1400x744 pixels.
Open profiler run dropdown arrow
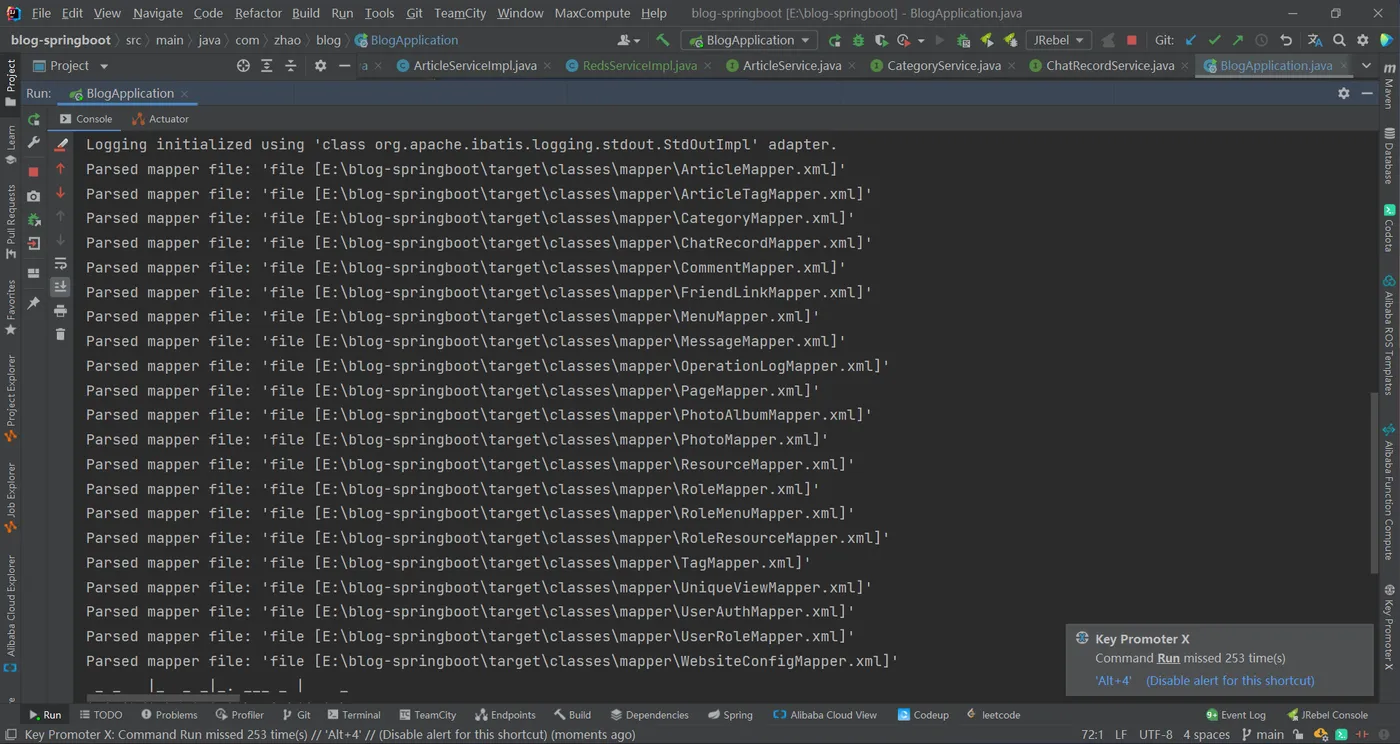921,41
